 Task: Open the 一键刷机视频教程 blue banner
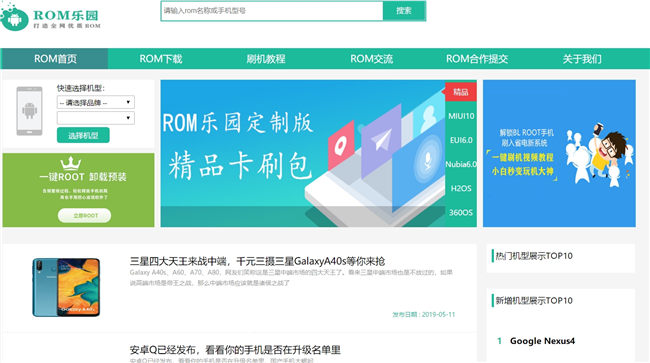coord(559,153)
